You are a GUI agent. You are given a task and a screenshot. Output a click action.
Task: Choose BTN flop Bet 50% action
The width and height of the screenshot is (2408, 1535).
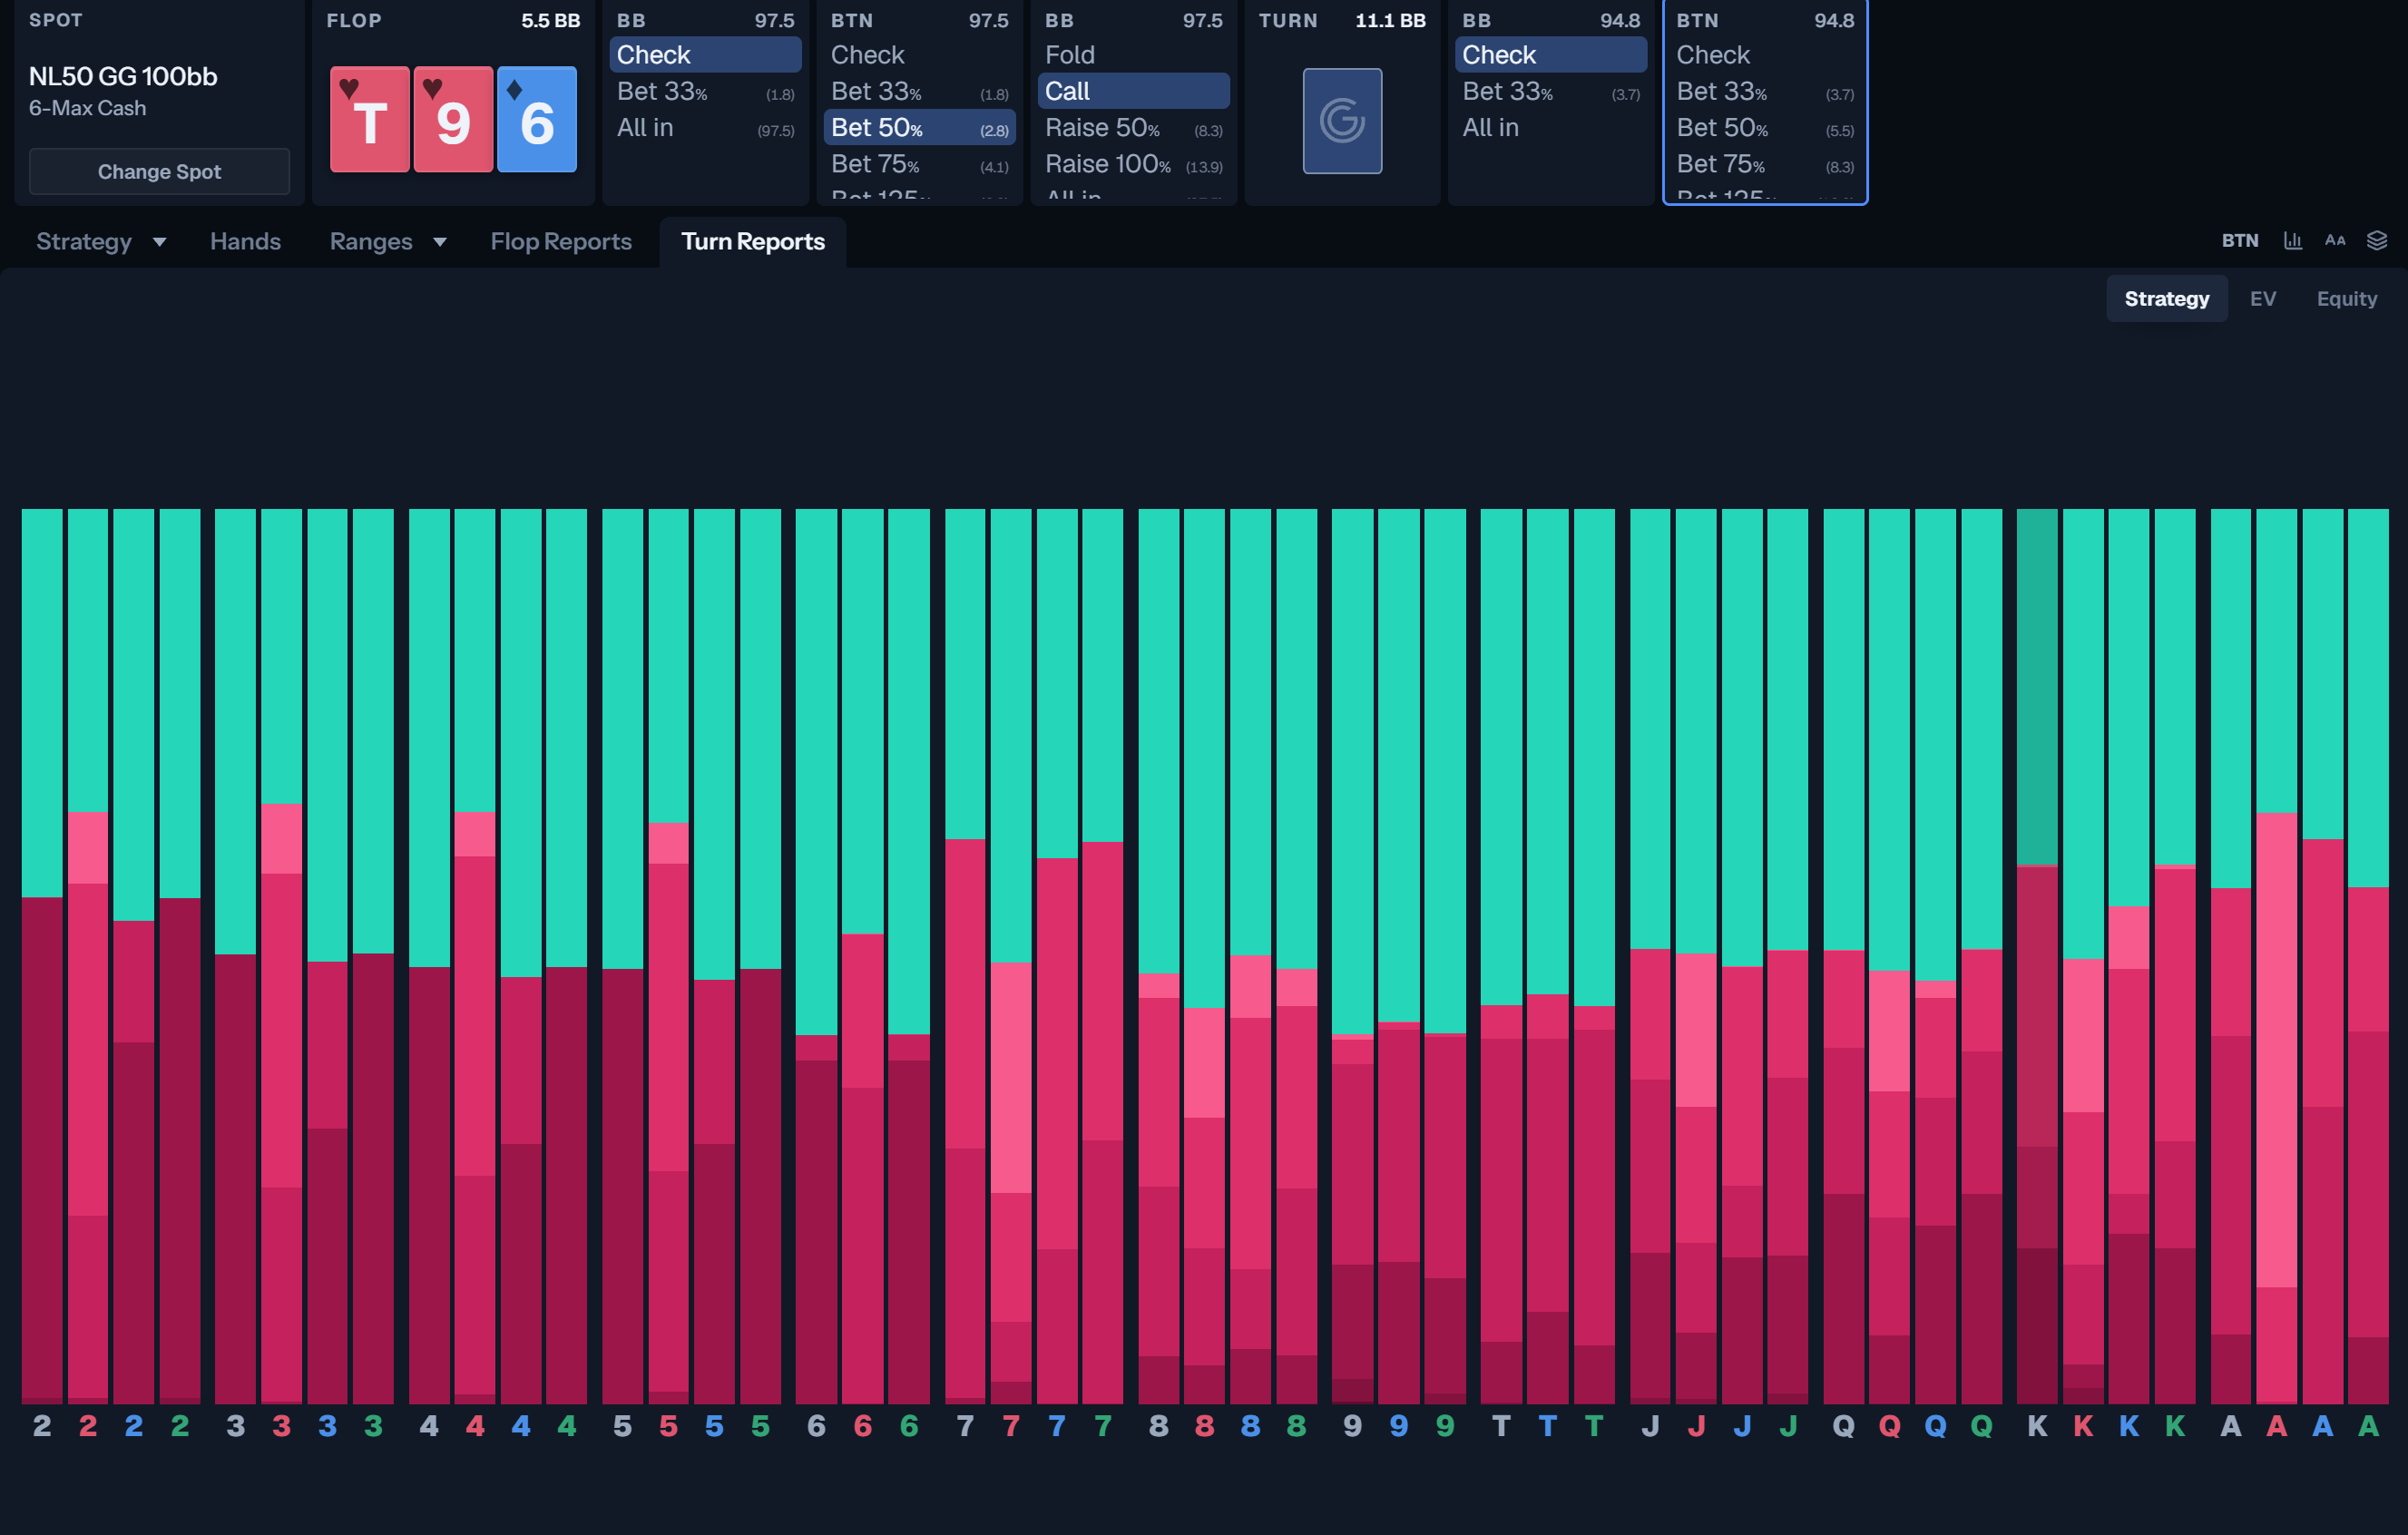pos(919,127)
